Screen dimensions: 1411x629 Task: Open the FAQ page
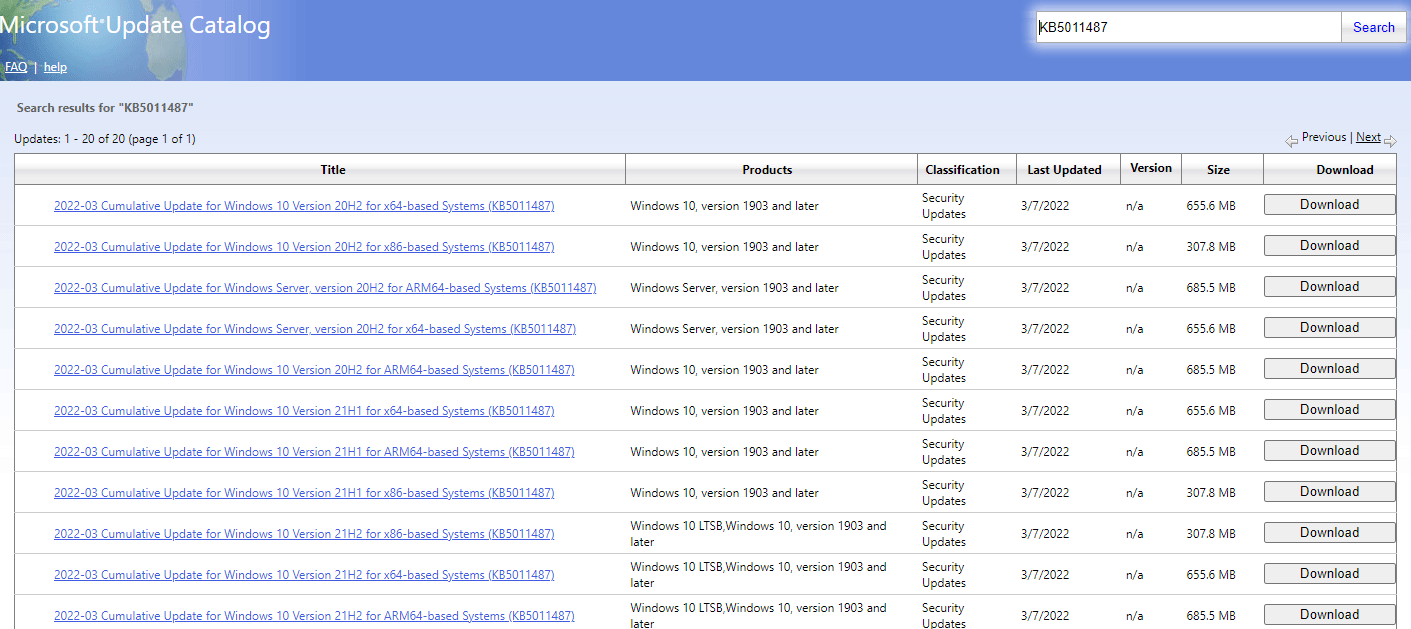pyautogui.click(x=15, y=66)
